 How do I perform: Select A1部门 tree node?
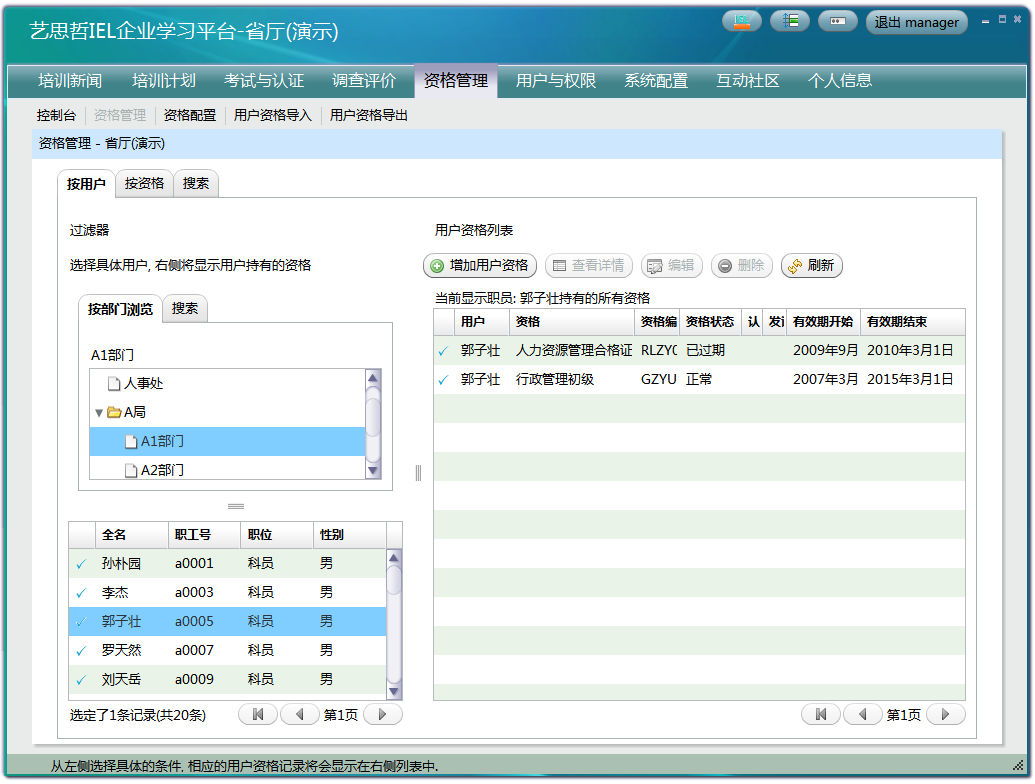[x=227, y=441]
